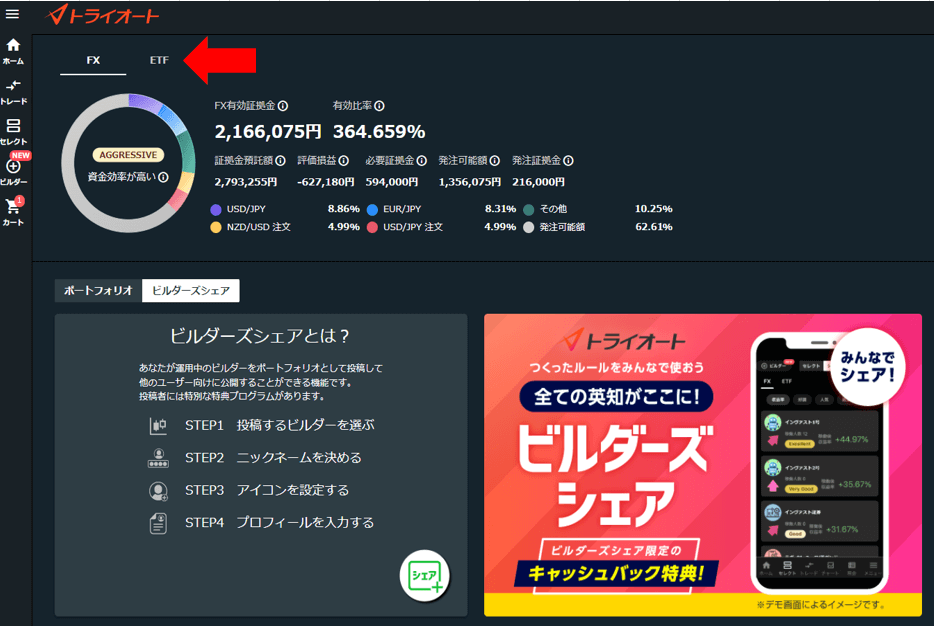
Task: Click STEP2 ニックネームを決める text
Action: [x=273, y=458]
